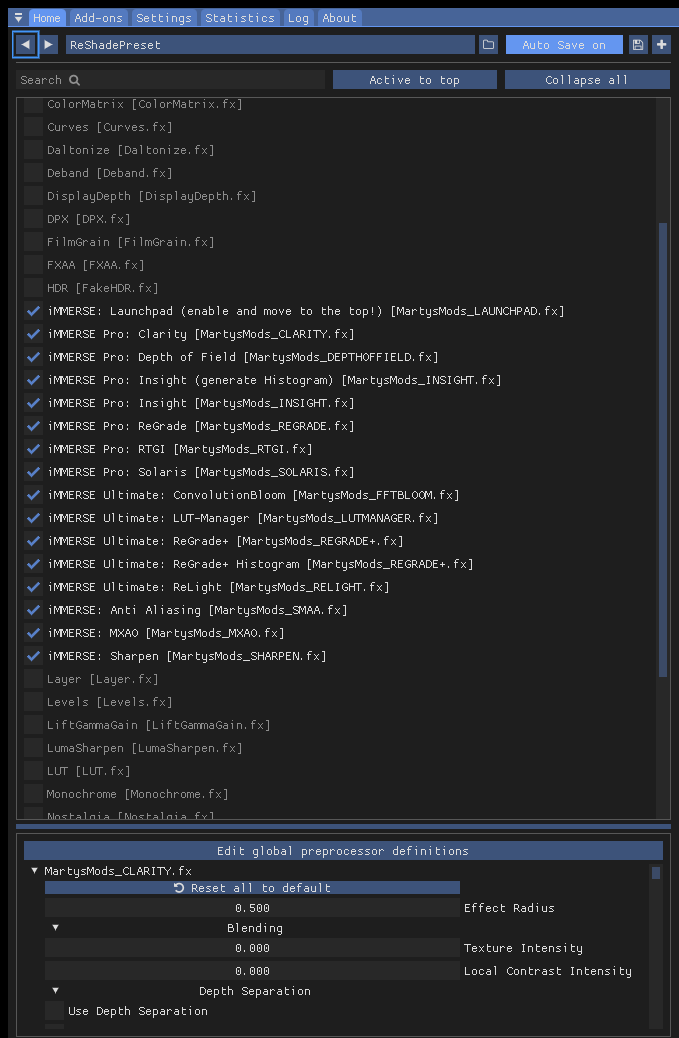Uncheck iMMERSE Pro: Depth of Field
Image resolution: width=679 pixels, height=1038 pixels.
pyautogui.click(x=33, y=357)
